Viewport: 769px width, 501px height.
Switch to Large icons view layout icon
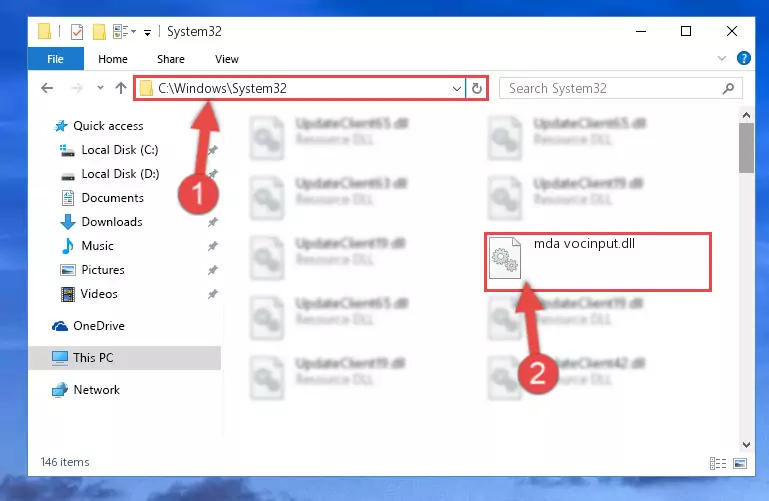click(x=740, y=463)
